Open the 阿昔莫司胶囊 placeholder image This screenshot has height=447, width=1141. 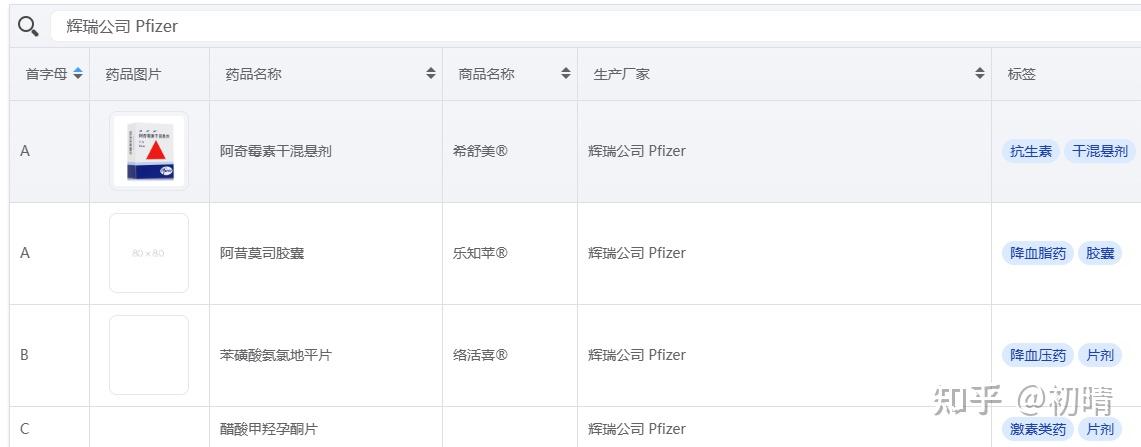click(149, 253)
